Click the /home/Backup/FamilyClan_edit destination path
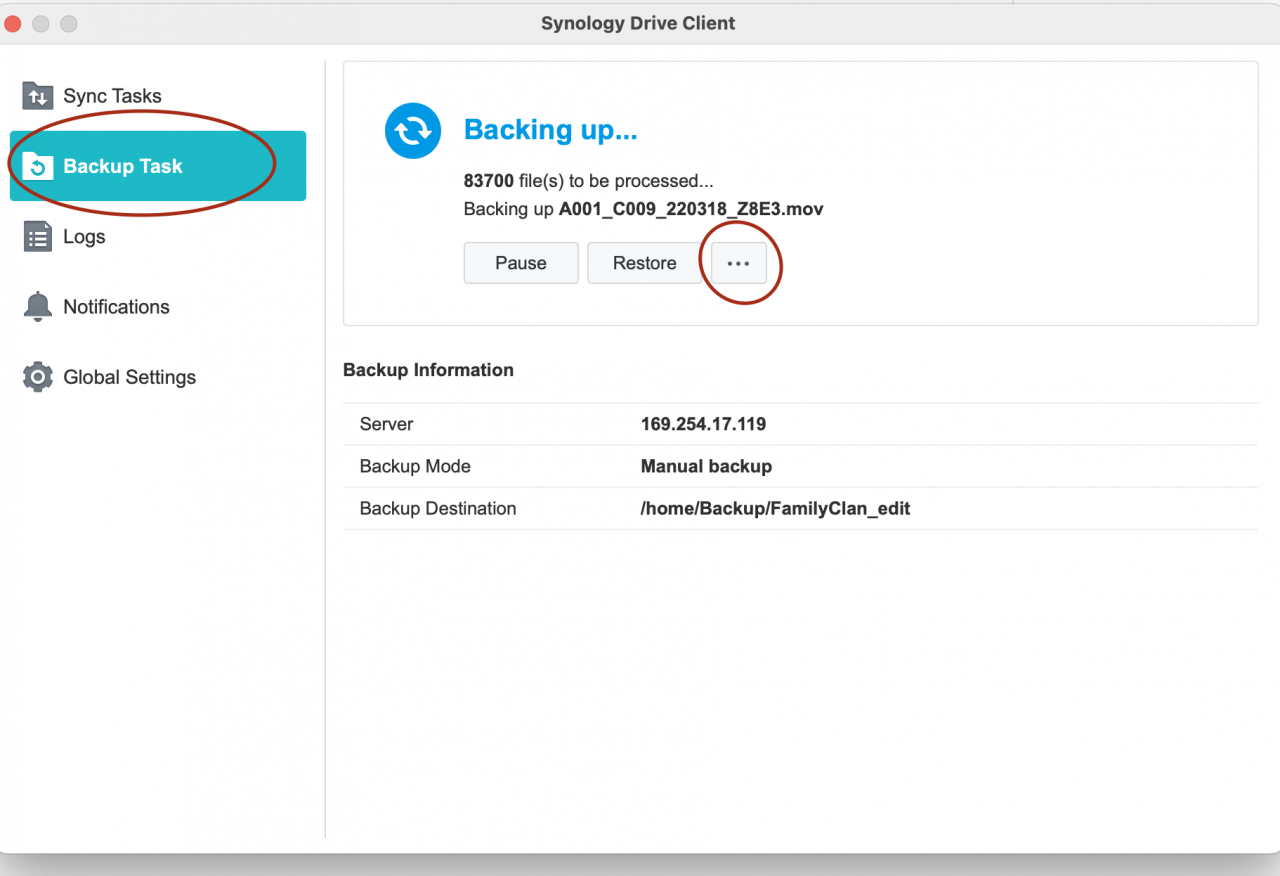This screenshot has height=876, width=1280. 775,508
